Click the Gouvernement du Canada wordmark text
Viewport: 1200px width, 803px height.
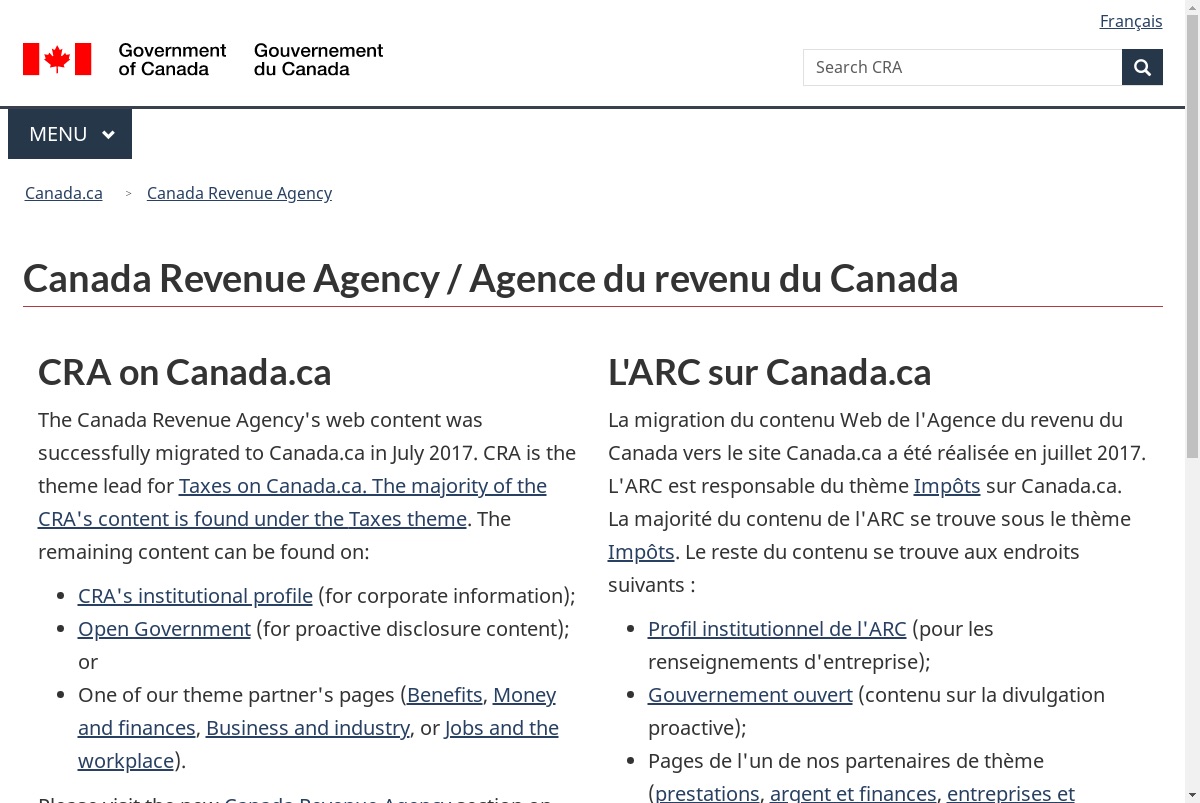pyautogui.click(x=318, y=59)
